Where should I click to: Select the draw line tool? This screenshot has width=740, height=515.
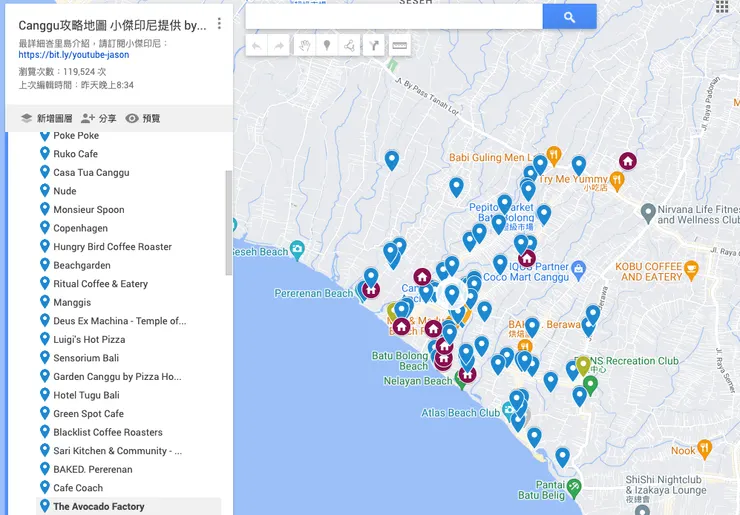pos(350,46)
